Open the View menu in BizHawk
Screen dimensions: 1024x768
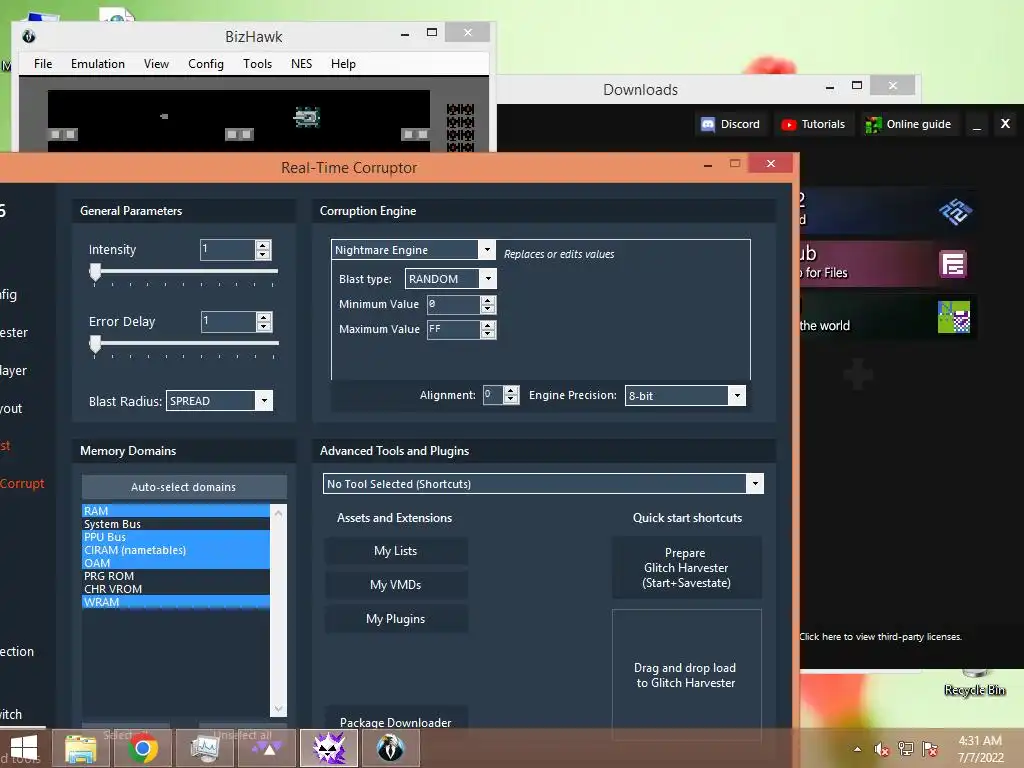[x=156, y=63]
